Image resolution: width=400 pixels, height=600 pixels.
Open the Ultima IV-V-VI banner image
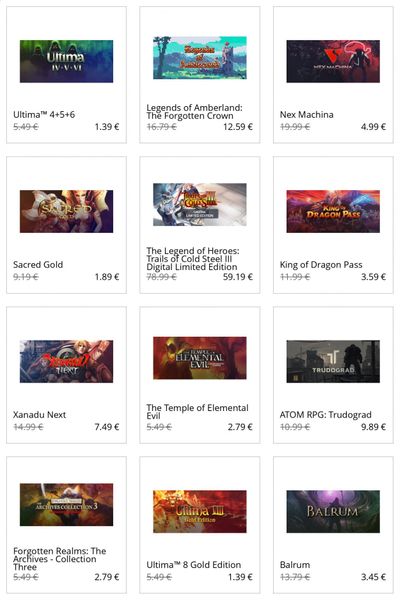(66, 61)
